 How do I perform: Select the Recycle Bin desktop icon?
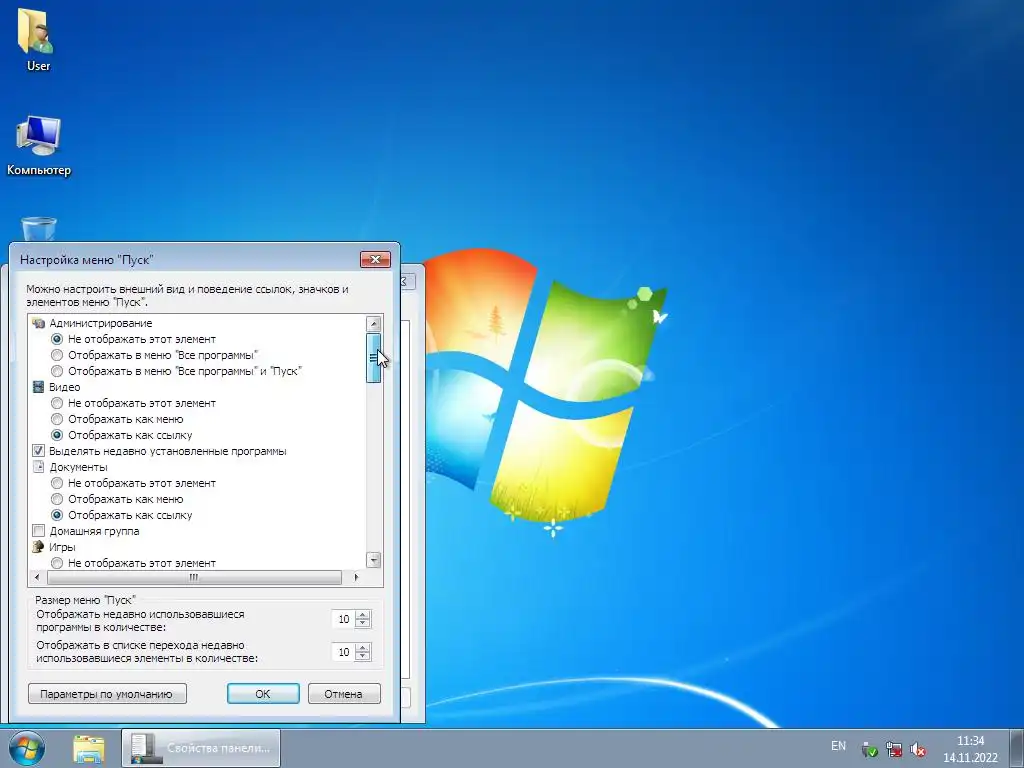tap(39, 229)
